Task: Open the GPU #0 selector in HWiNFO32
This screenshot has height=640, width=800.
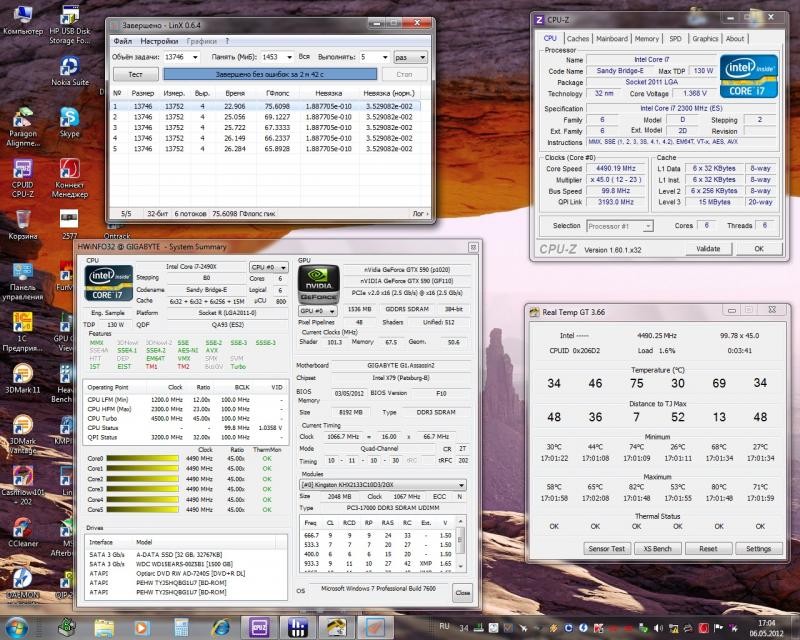Action: tap(317, 310)
